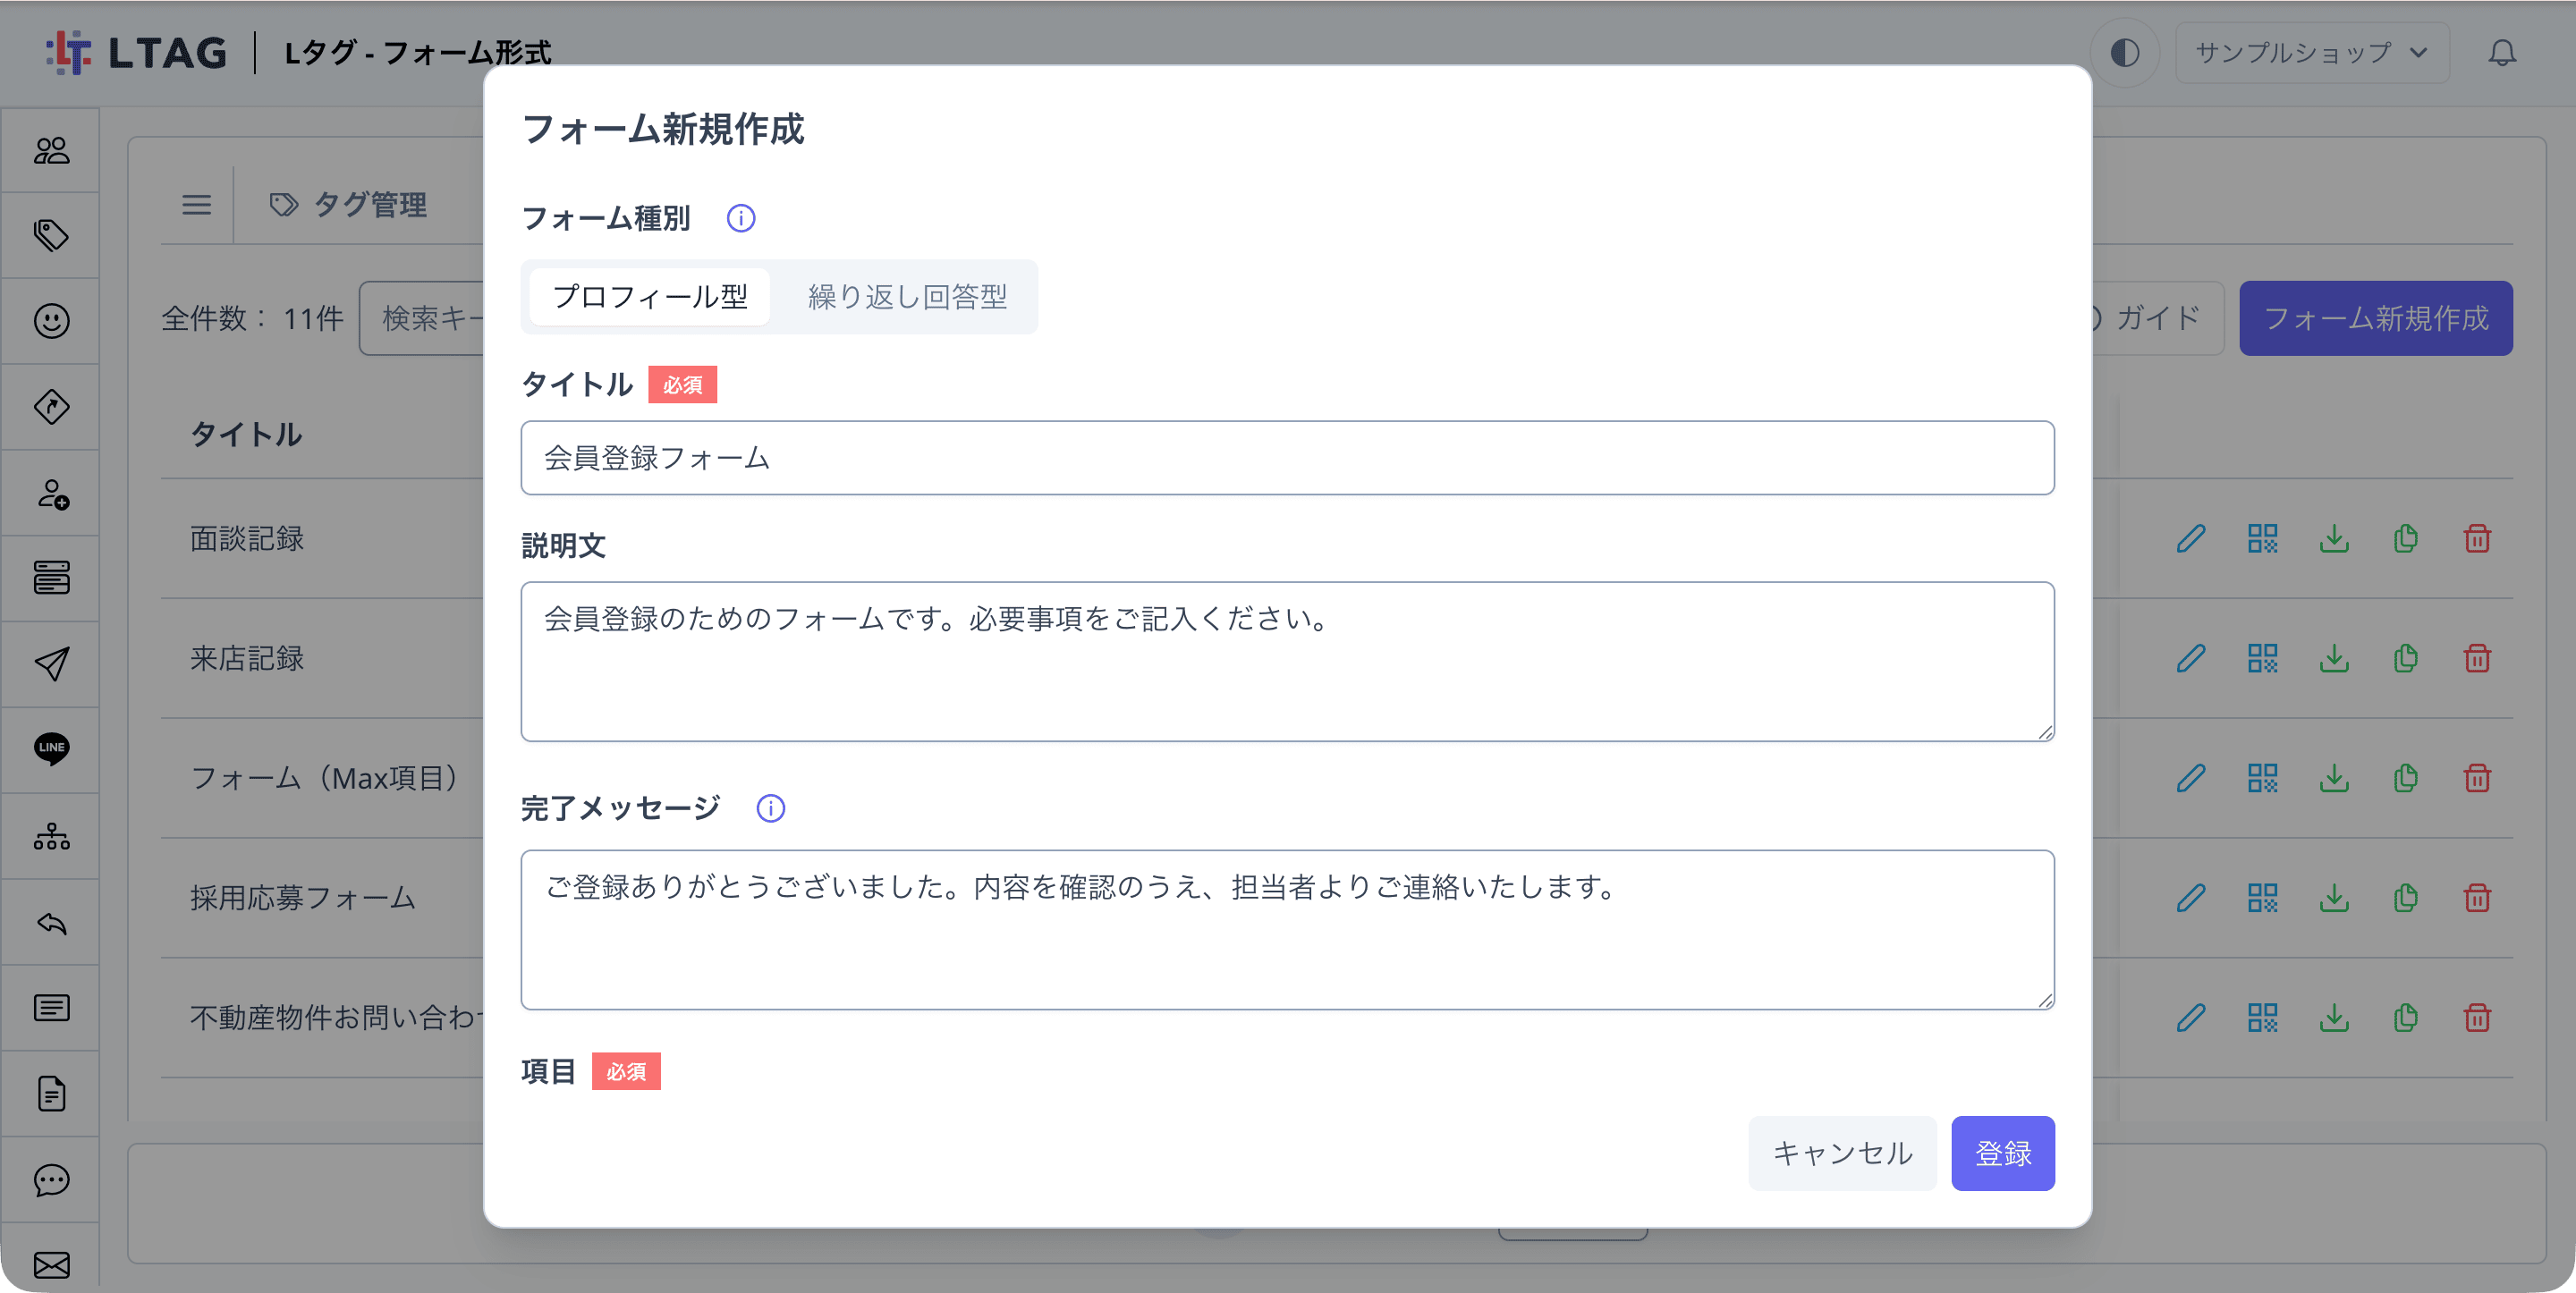Click the 来店記録 row title

tap(247, 659)
